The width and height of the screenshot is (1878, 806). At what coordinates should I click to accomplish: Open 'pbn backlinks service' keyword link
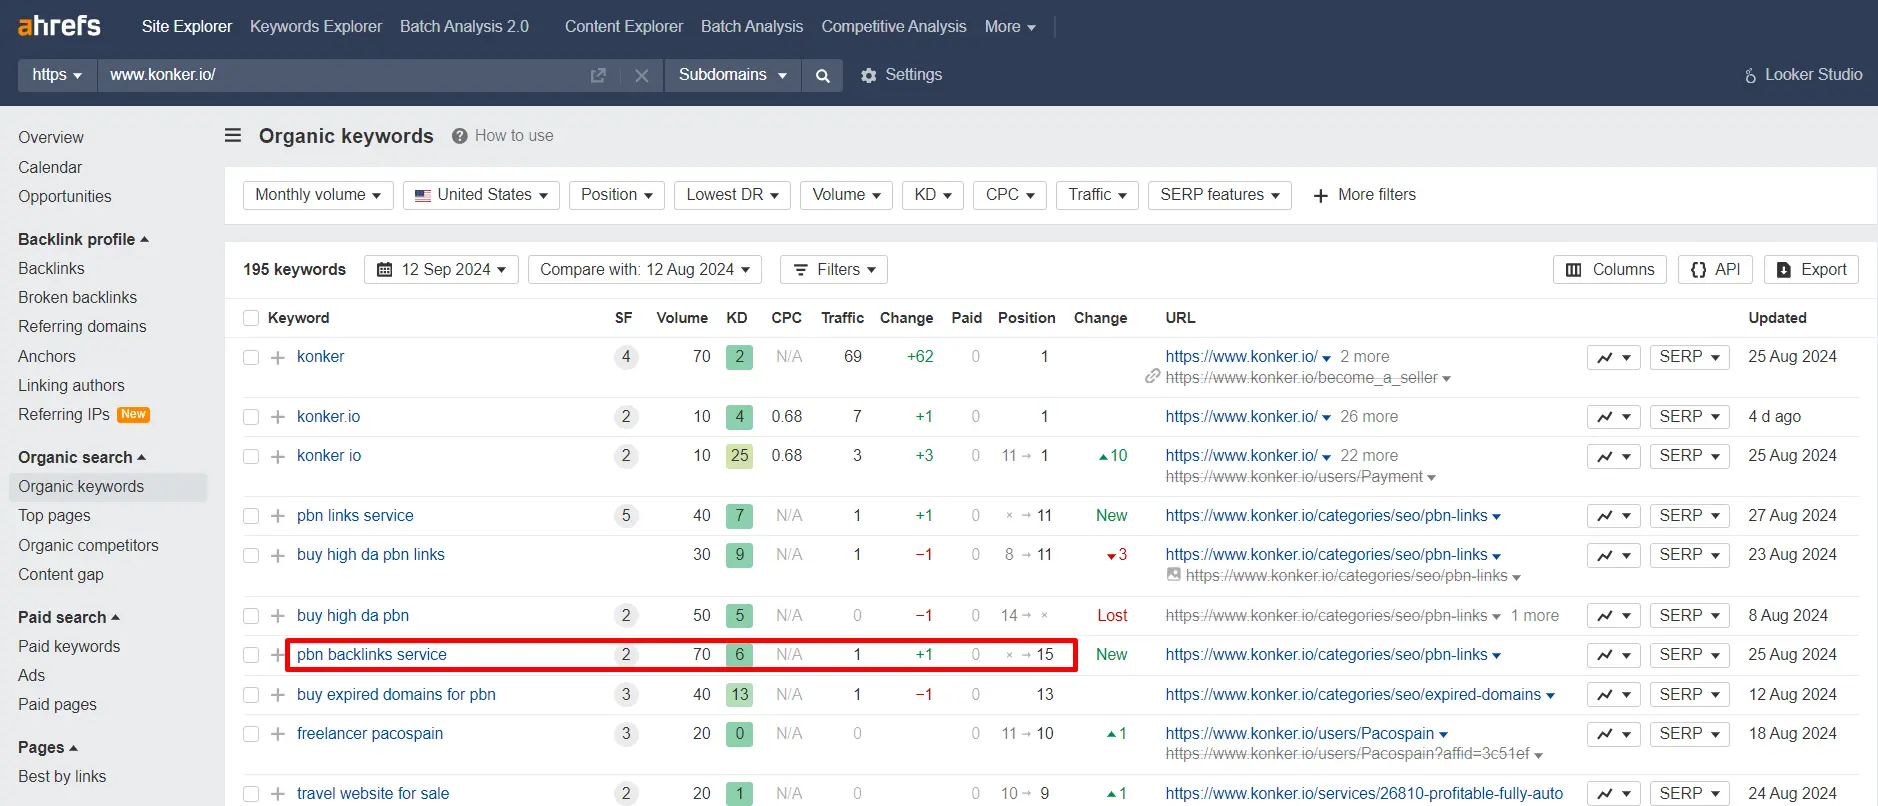tap(372, 655)
